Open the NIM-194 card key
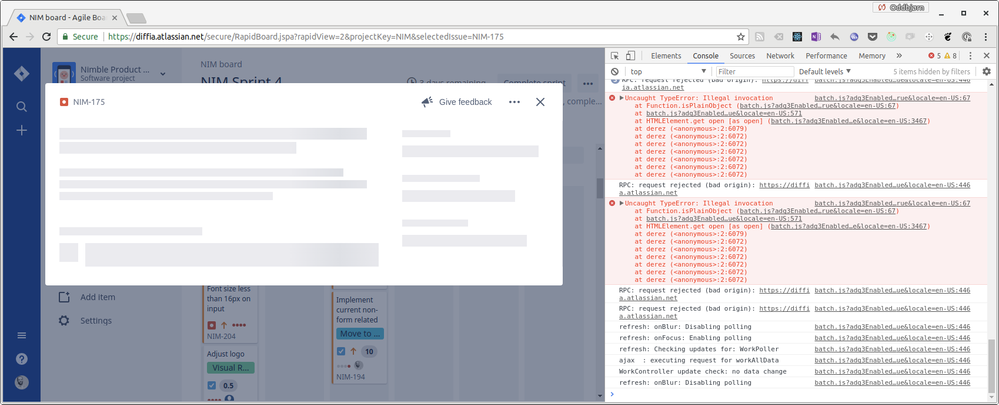Viewport: 999px width, 405px height. point(351,377)
